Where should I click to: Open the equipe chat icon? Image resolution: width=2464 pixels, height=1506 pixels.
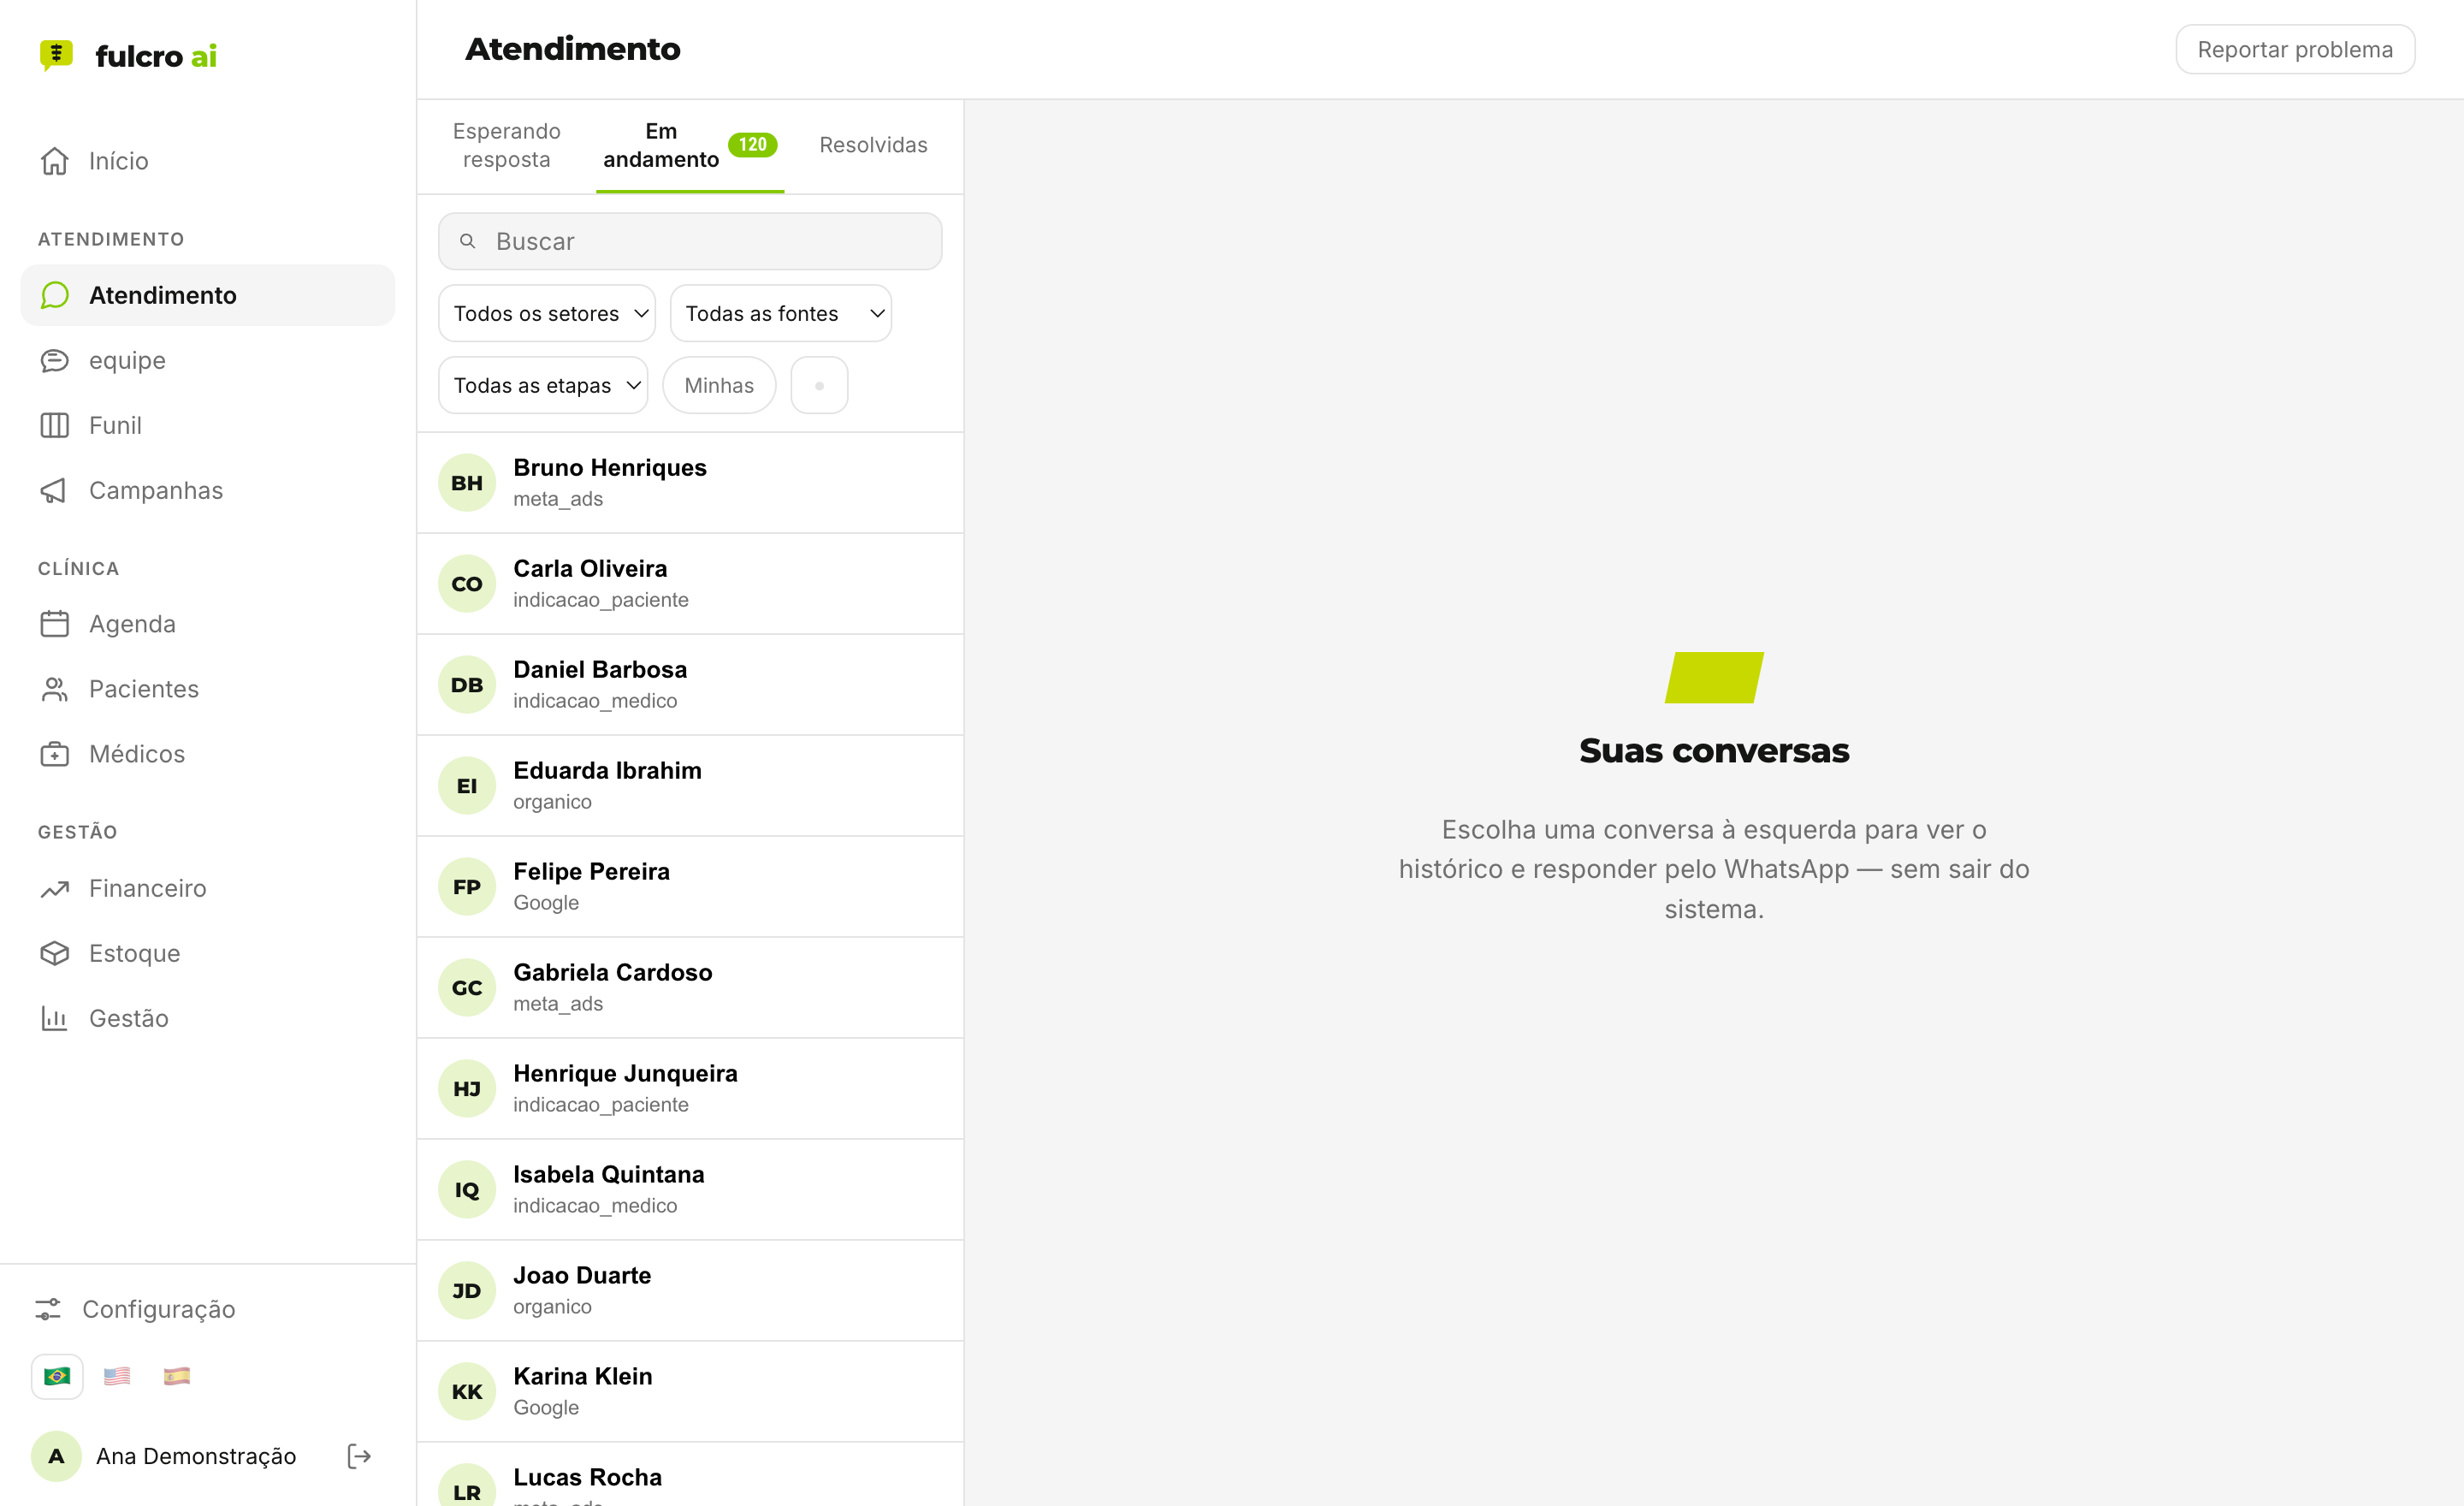pos(55,360)
